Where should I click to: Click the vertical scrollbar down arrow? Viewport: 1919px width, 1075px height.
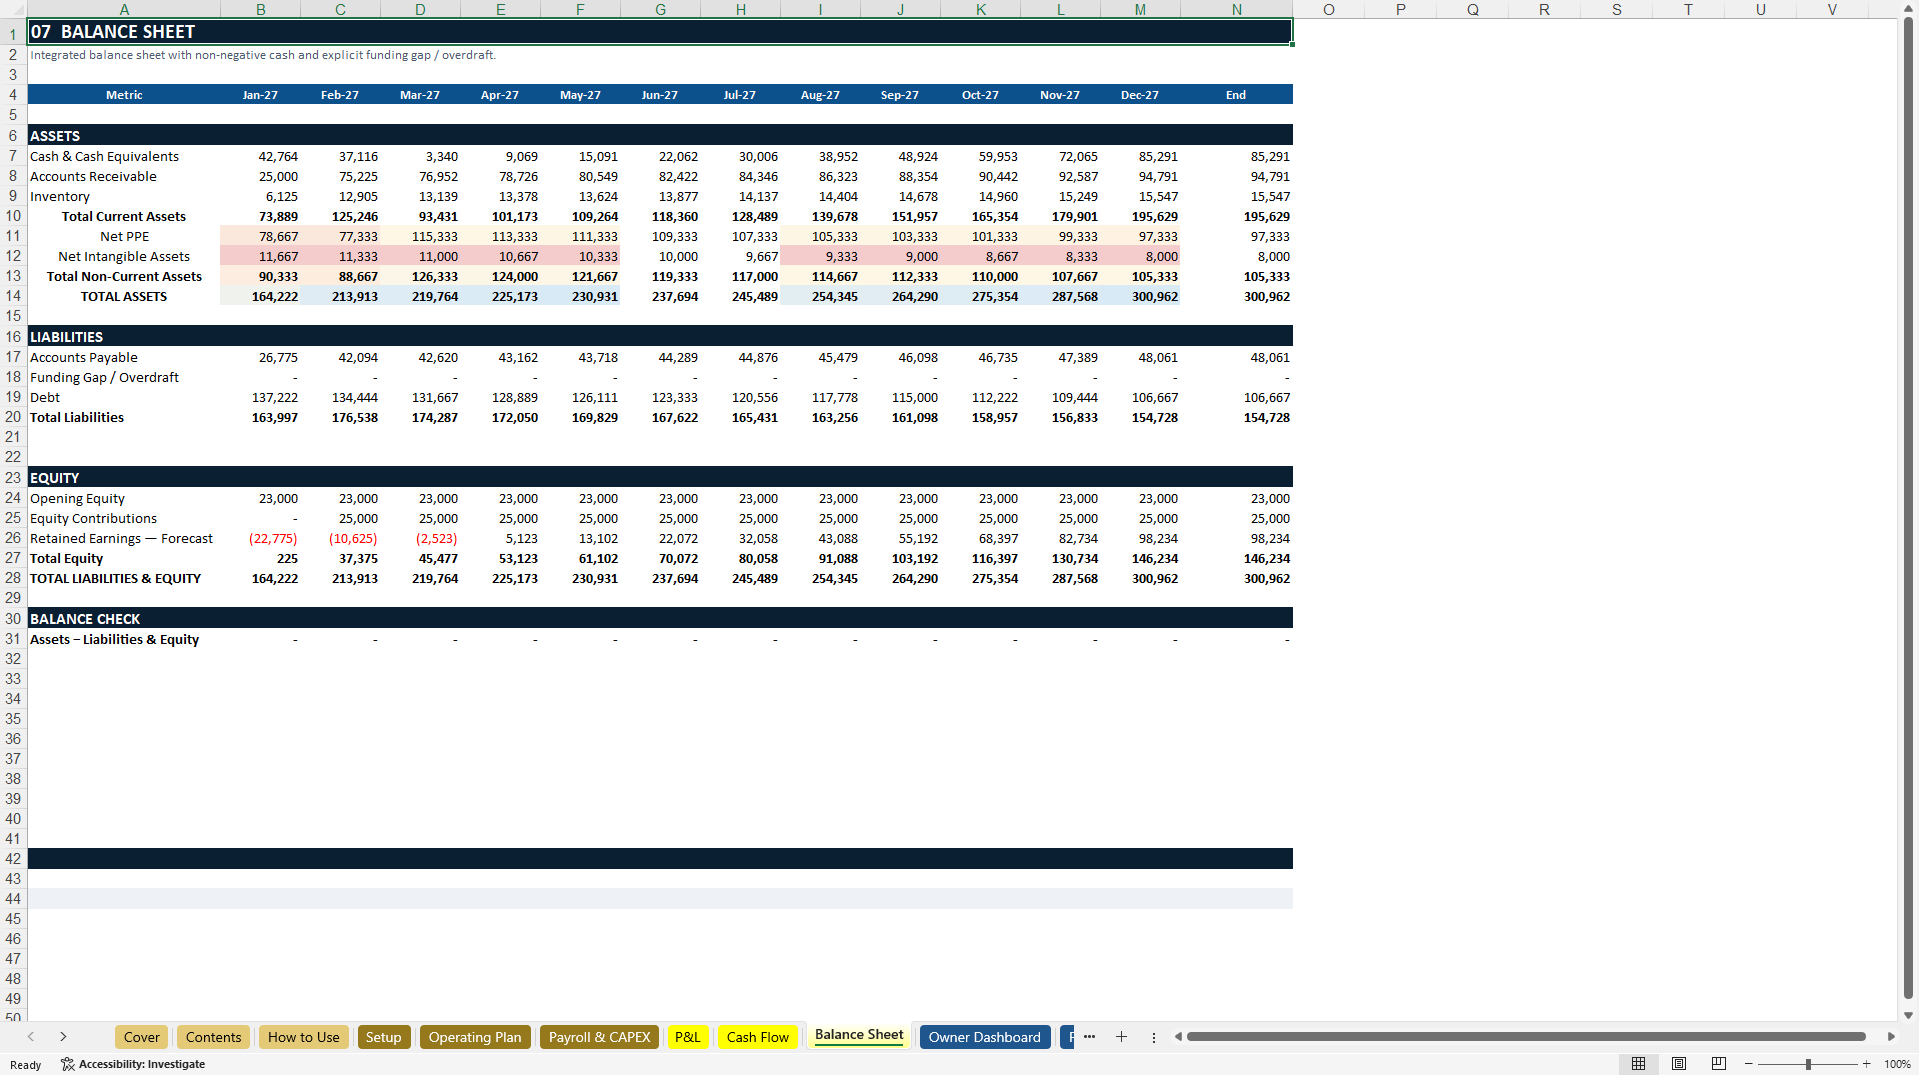(1908, 1015)
